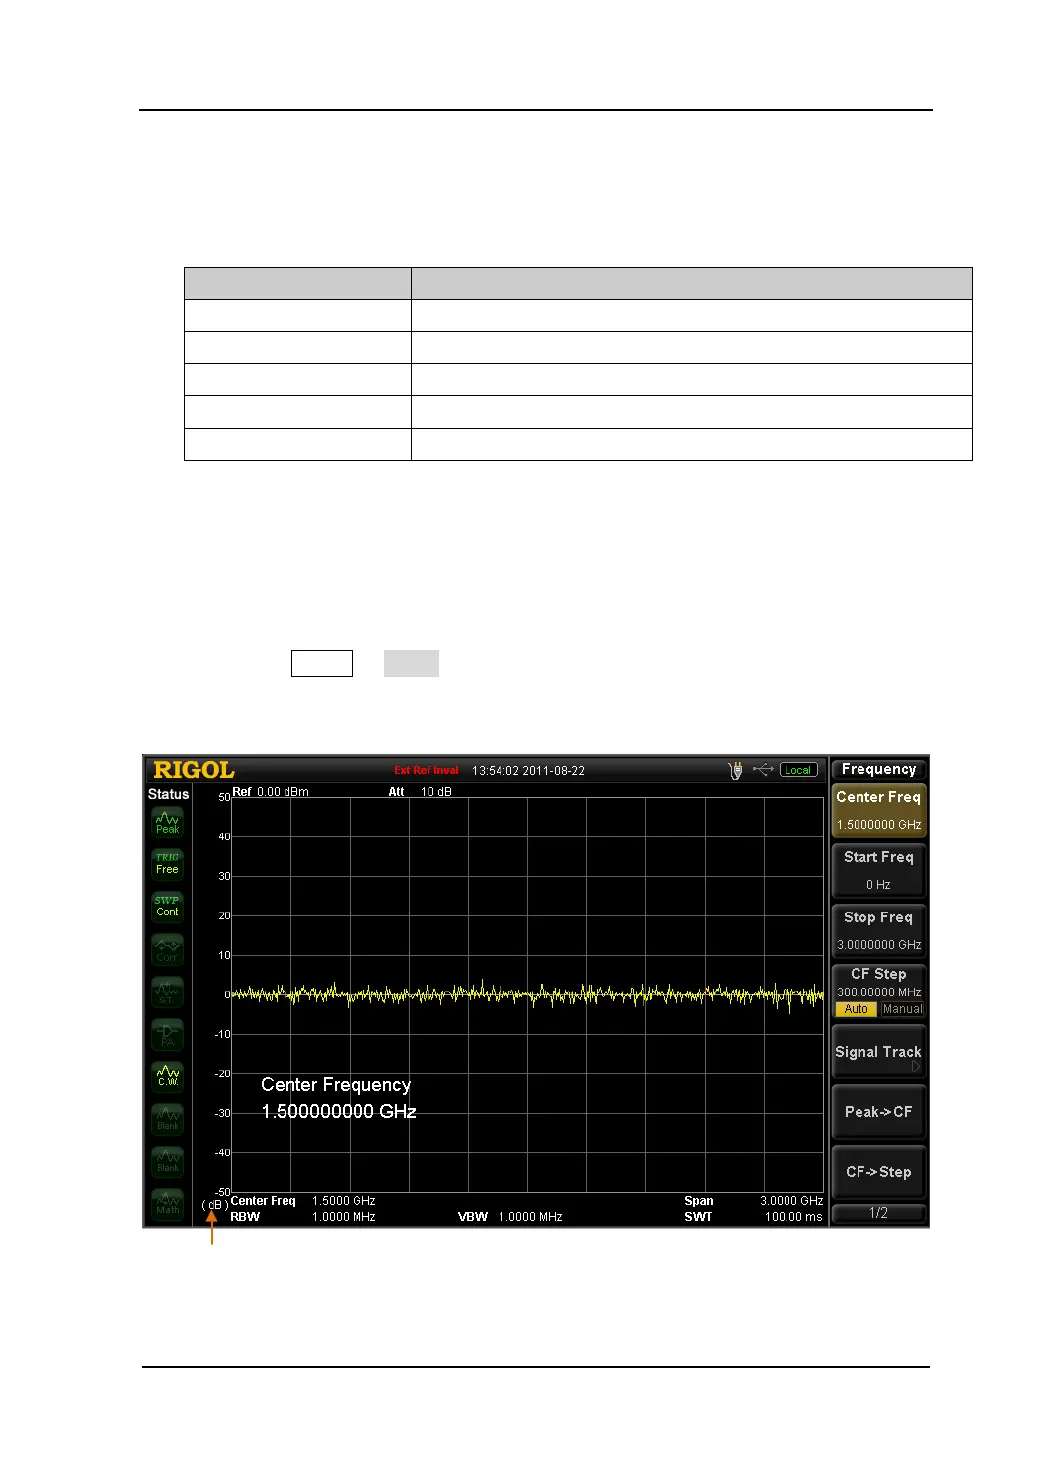This screenshot has width=1043, height=1474.
Task: Click the dimmed Corr correction status icon
Action: (x=167, y=950)
